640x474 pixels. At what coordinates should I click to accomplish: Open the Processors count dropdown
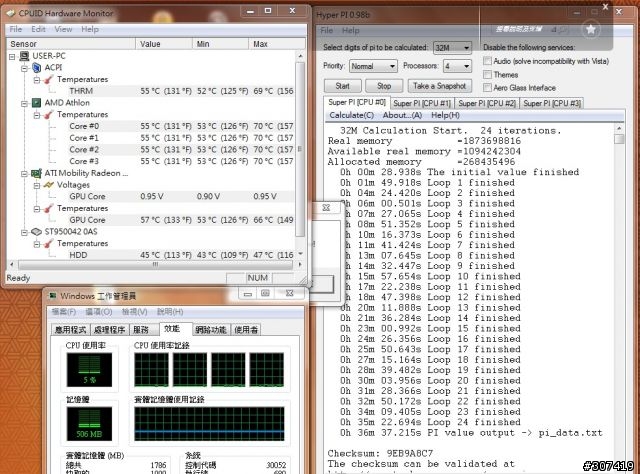tap(458, 66)
